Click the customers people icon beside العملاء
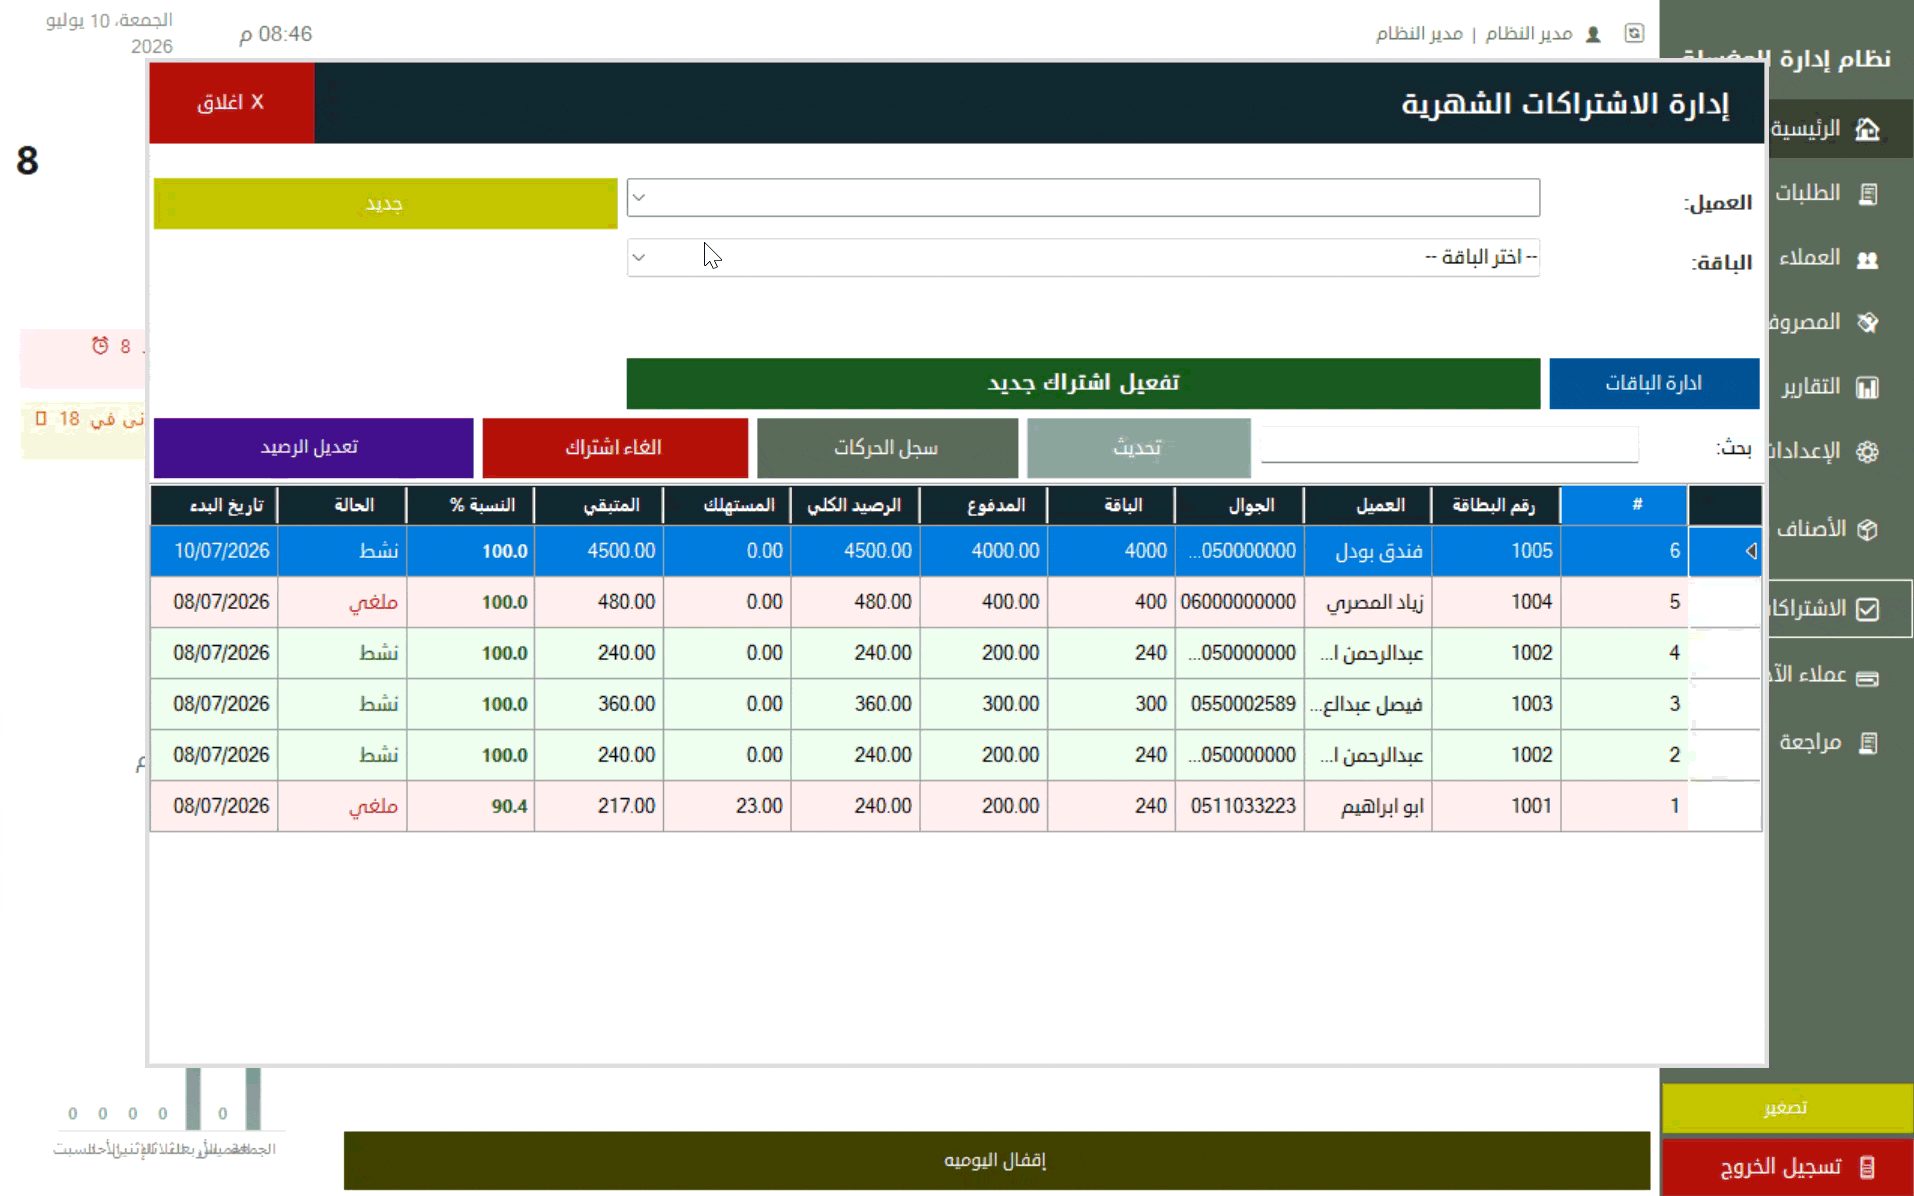 pos(1867,259)
